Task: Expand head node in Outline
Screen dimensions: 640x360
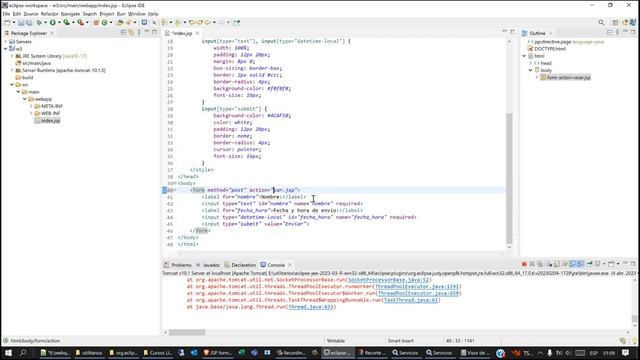Action: pyautogui.click(x=531, y=63)
